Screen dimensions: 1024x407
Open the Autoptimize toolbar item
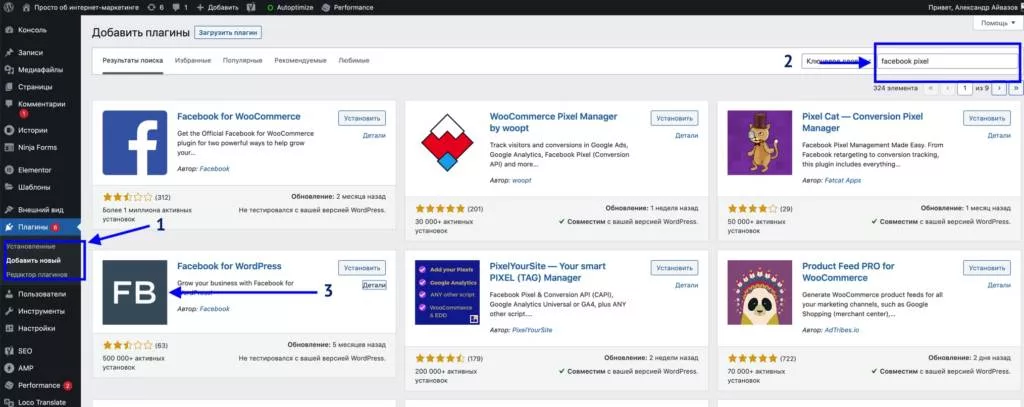click(291, 7)
